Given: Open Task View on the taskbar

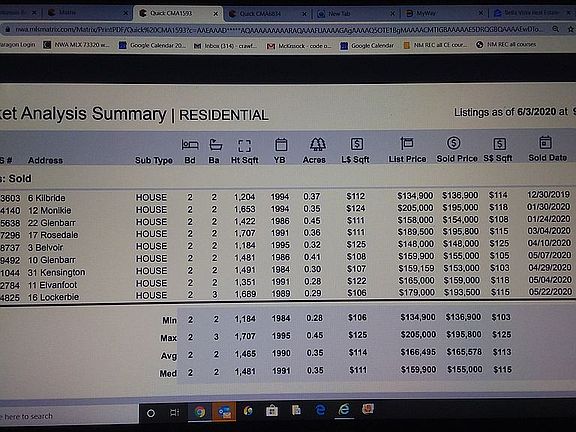Looking at the screenshot, I should pyautogui.click(x=174, y=413).
